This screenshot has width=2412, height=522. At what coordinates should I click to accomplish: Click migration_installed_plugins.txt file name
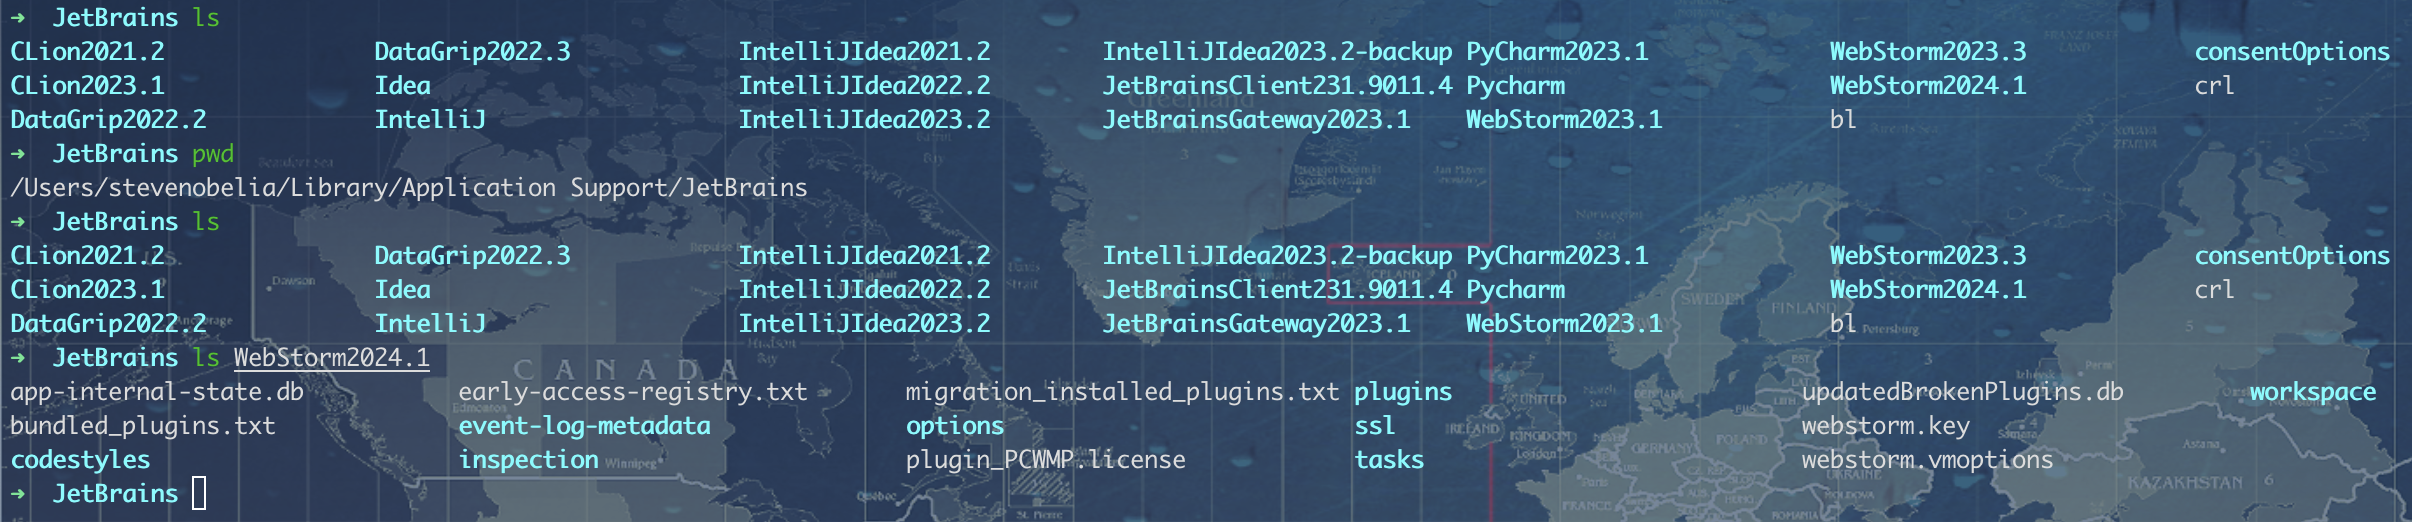coord(1121,392)
